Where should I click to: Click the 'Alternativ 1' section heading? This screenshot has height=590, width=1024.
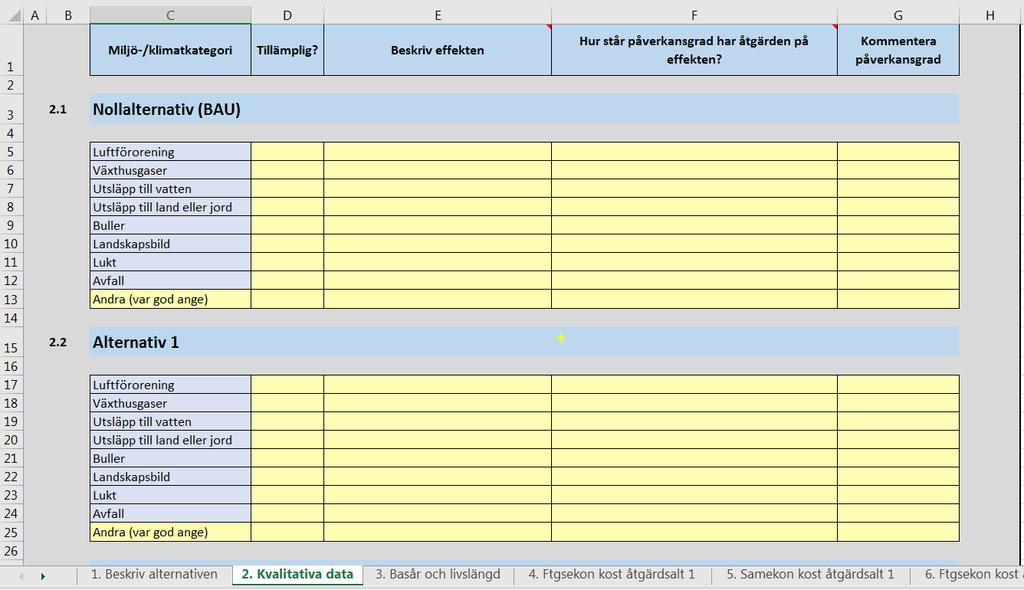pos(135,342)
